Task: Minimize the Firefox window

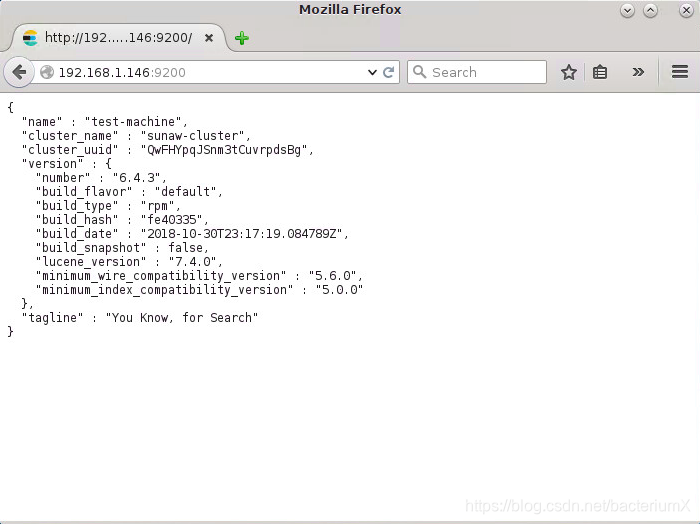Action: [627, 10]
